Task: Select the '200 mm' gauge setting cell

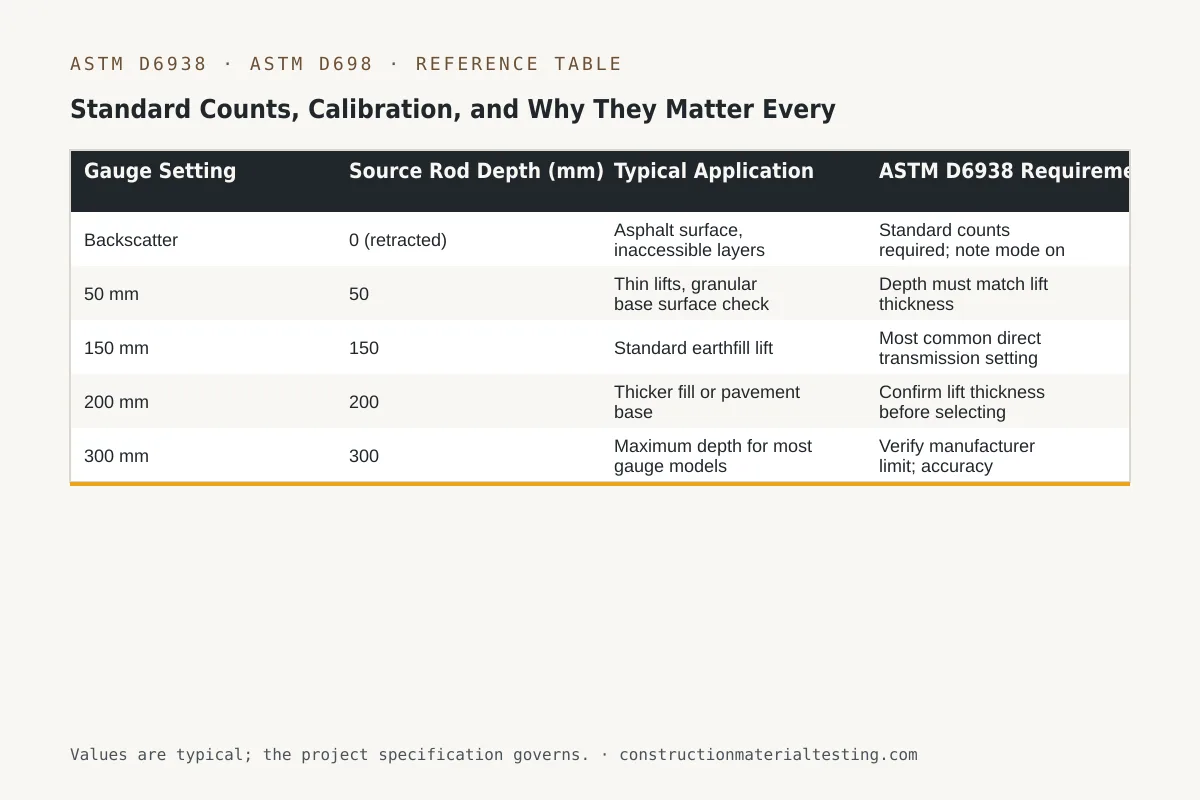Action: [x=116, y=402]
